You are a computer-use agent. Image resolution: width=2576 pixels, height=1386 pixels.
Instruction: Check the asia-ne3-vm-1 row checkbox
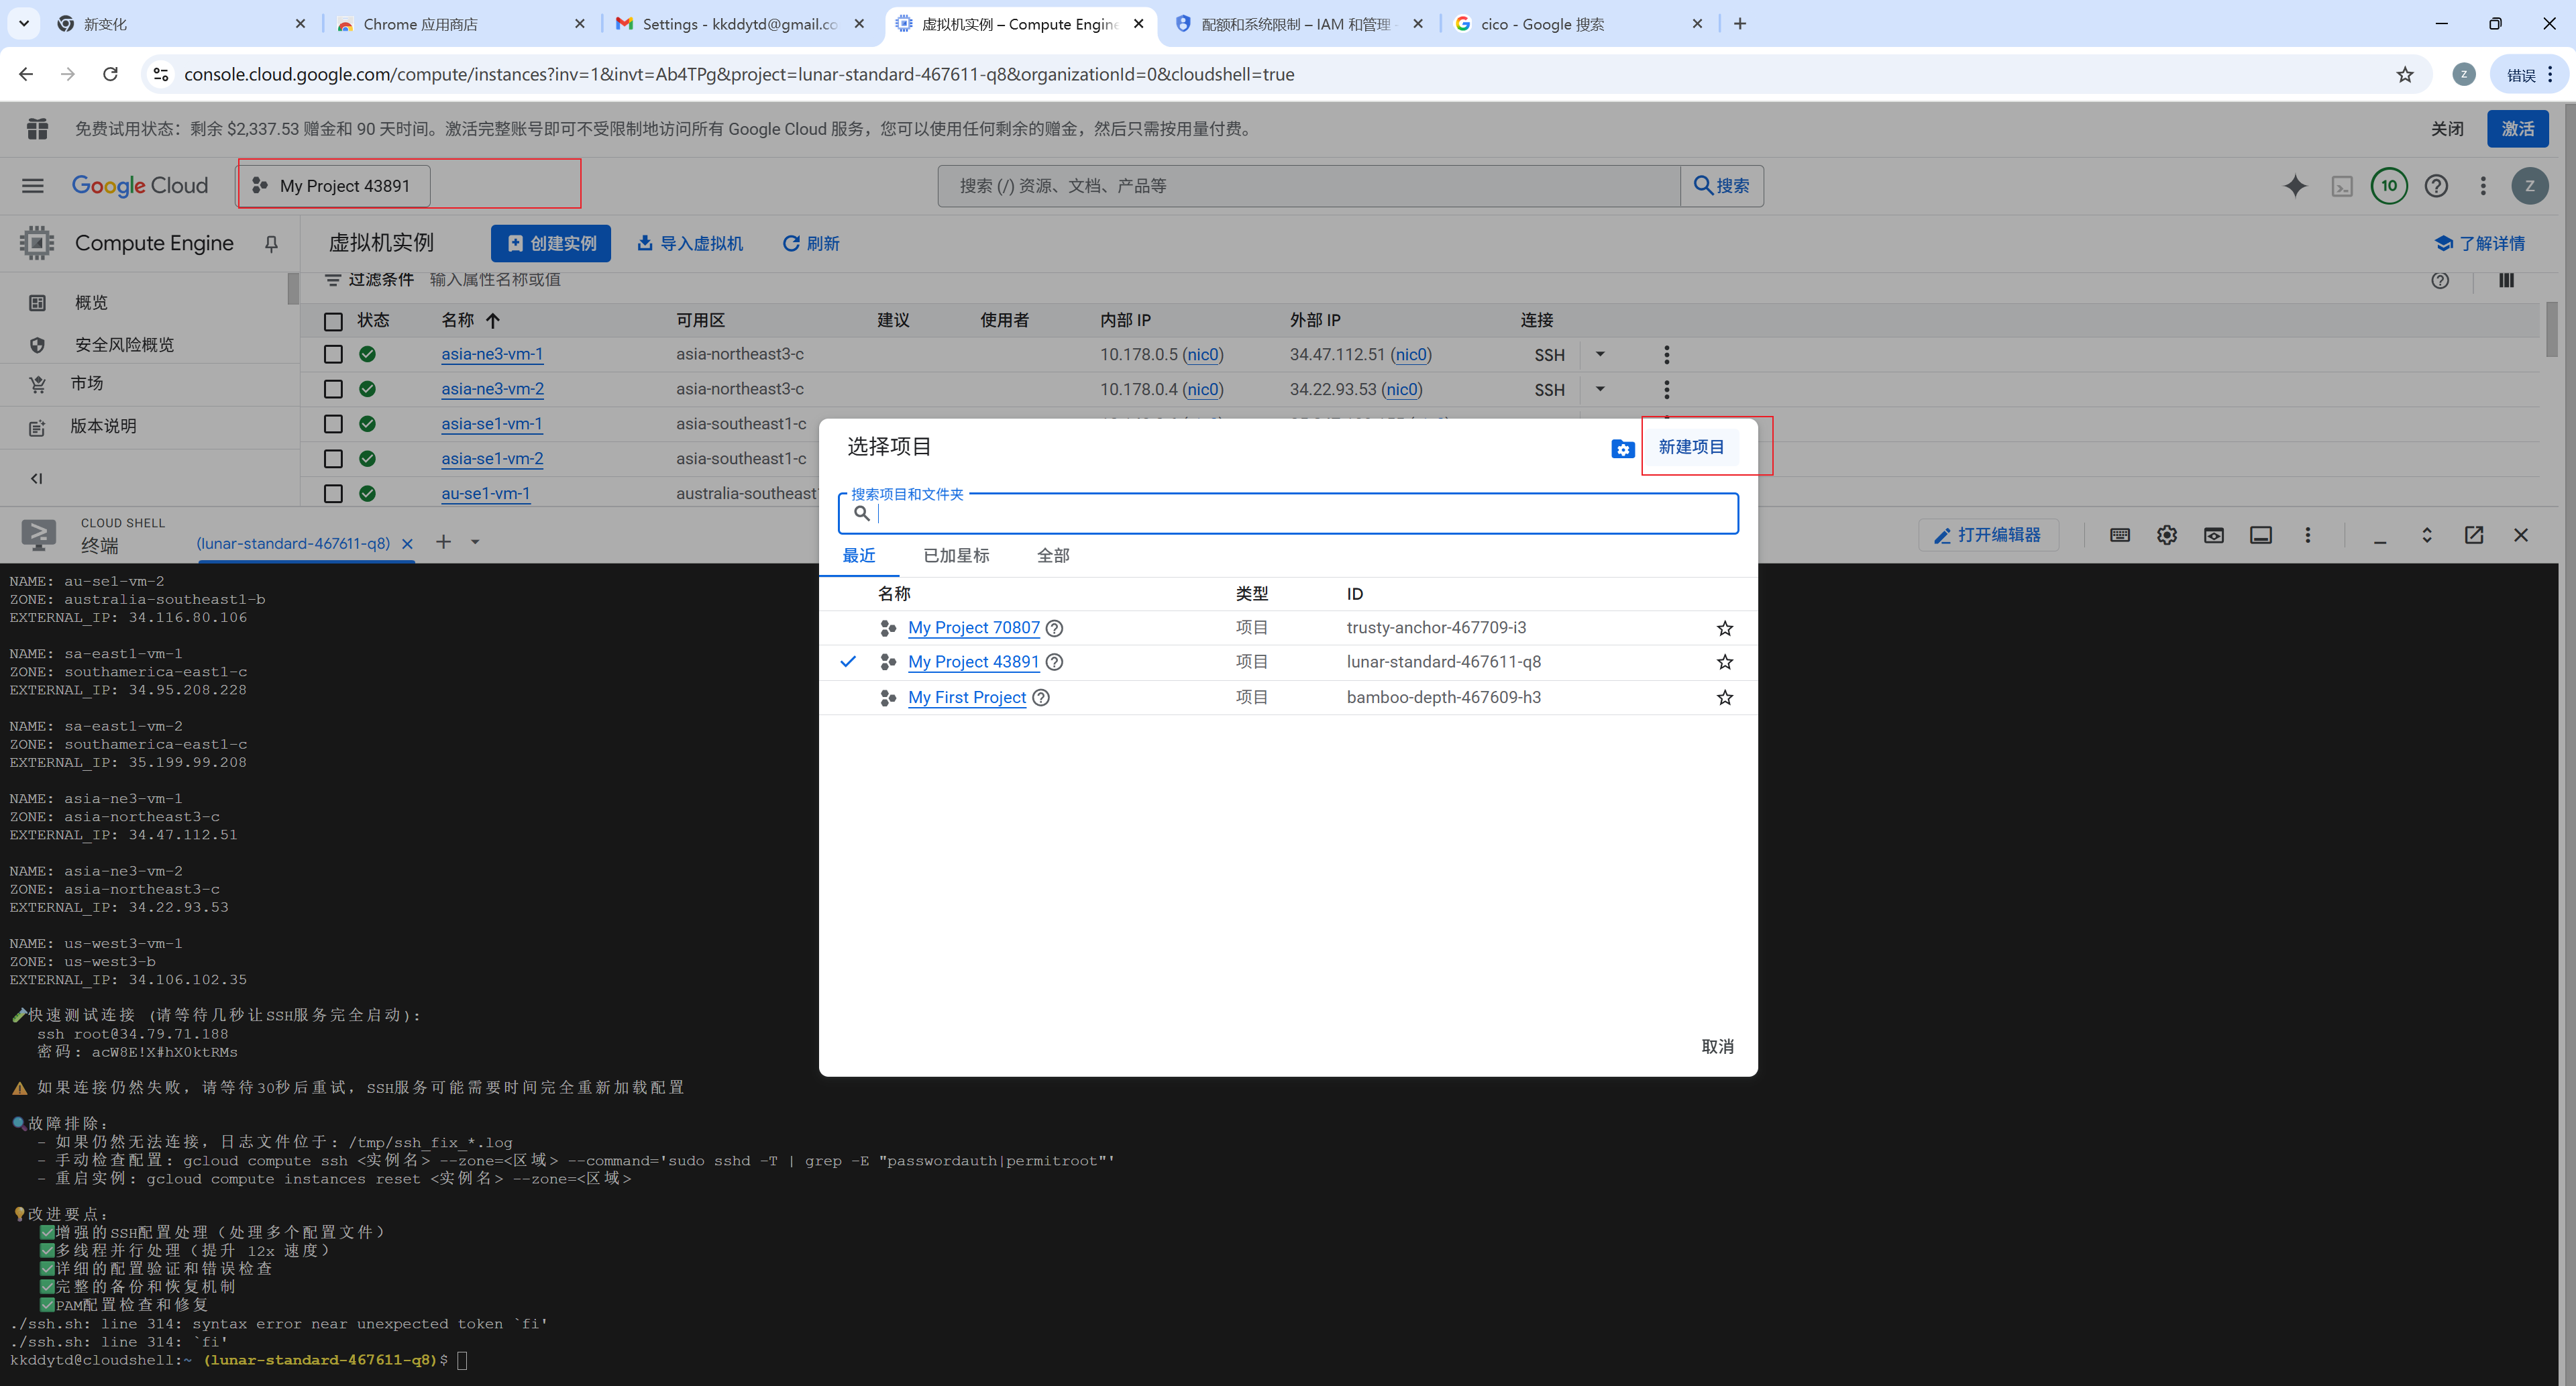pos(333,355)
